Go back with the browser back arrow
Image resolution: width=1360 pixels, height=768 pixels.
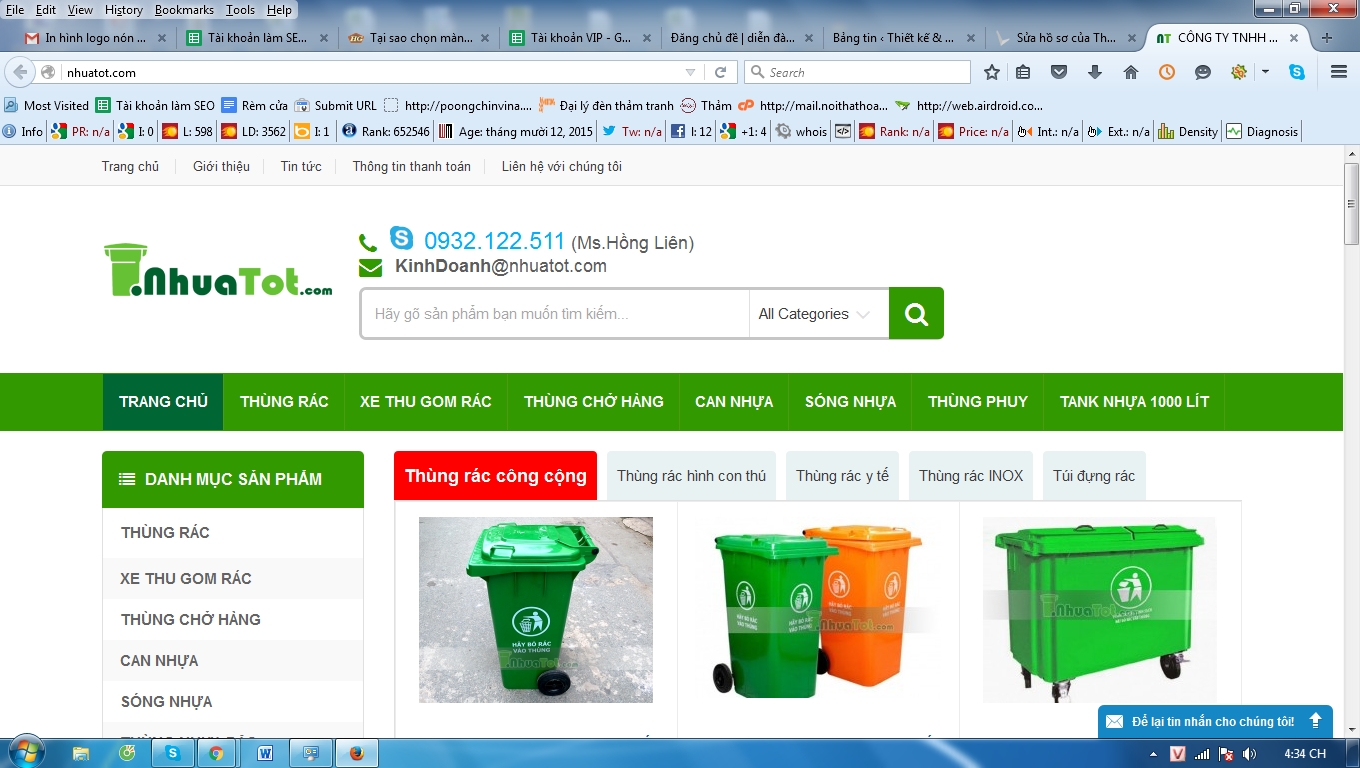20,72
